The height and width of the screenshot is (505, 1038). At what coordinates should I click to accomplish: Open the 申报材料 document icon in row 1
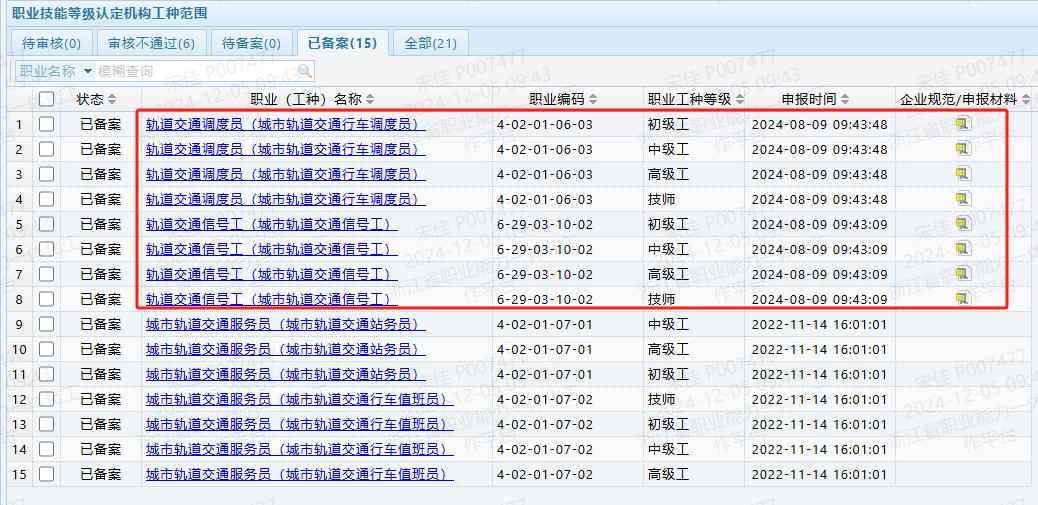click(962, 124)
